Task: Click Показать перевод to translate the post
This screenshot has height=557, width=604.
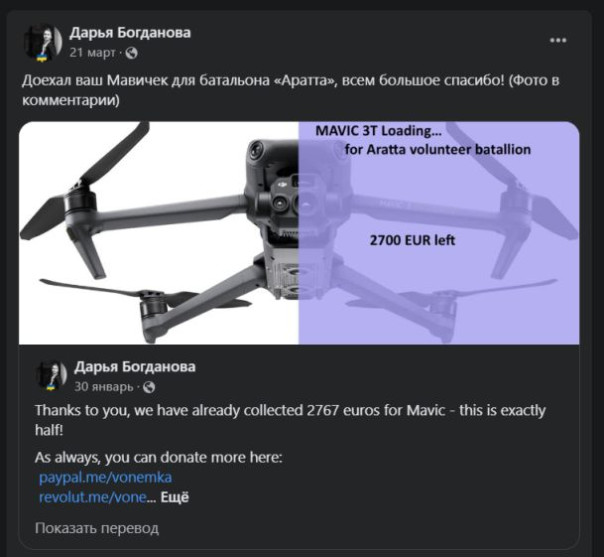Action: click(97, 528)
